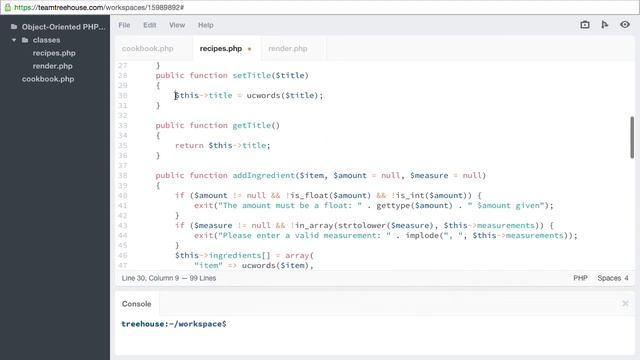Click unsaved dot on recipes.php tab

coord(249,49)
